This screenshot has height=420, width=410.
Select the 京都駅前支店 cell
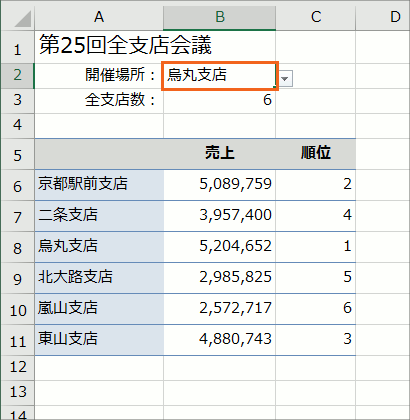(x=99, y=185)
